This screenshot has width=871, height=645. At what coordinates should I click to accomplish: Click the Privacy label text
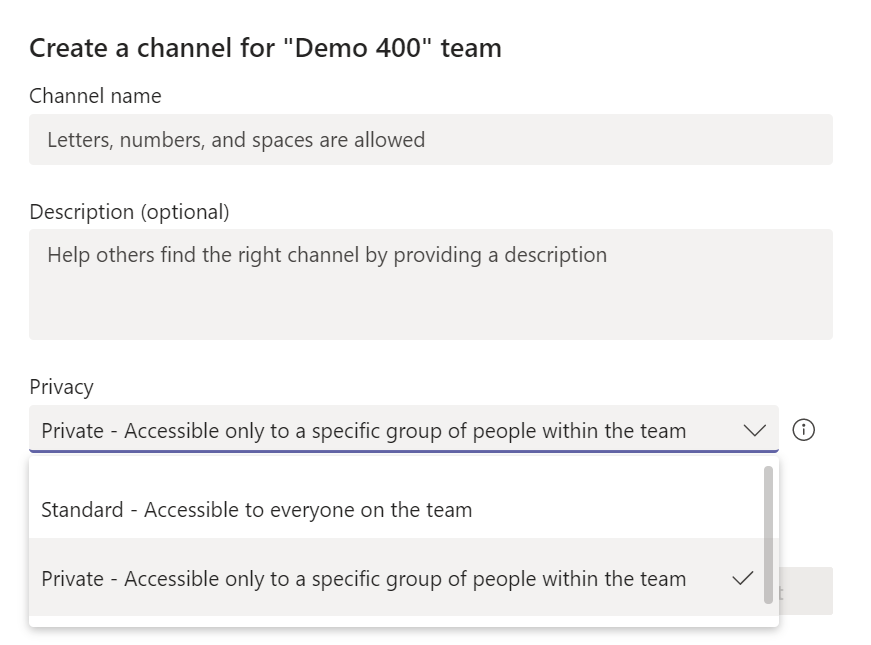tap(62, 387)
